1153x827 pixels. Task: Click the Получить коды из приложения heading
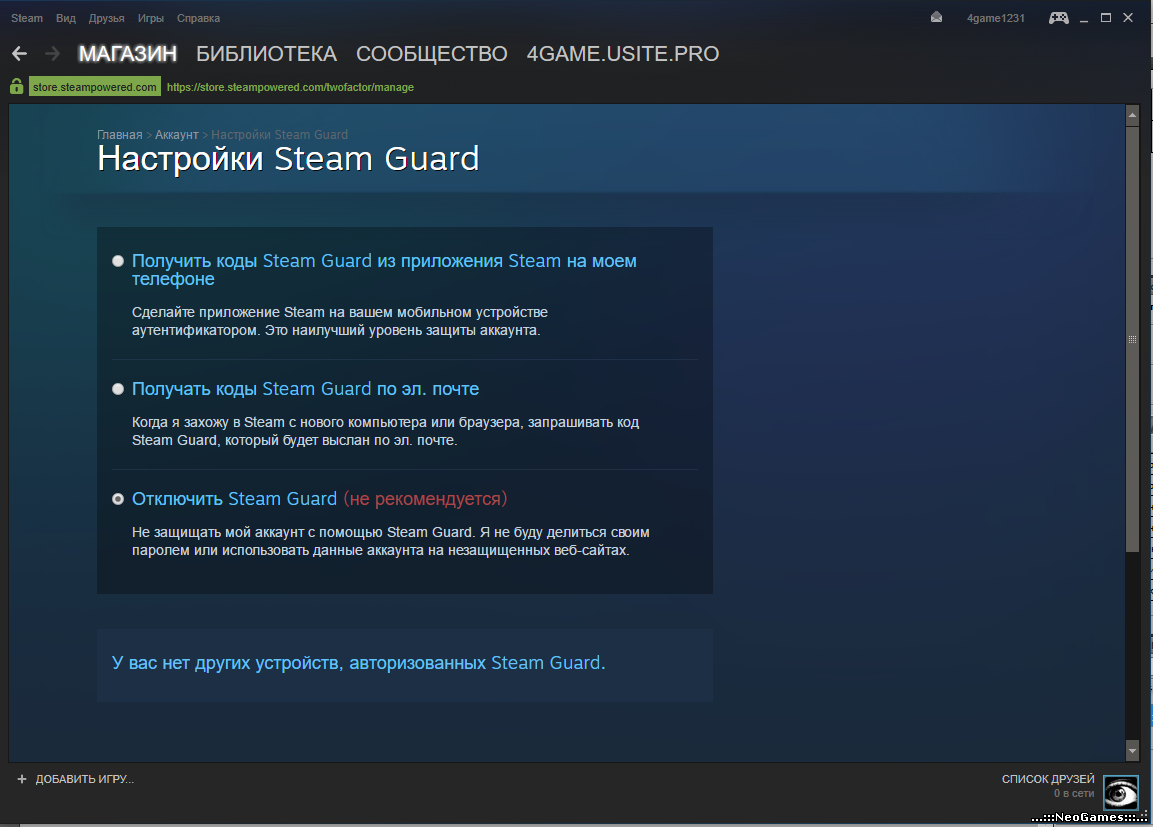click(384, 270)
